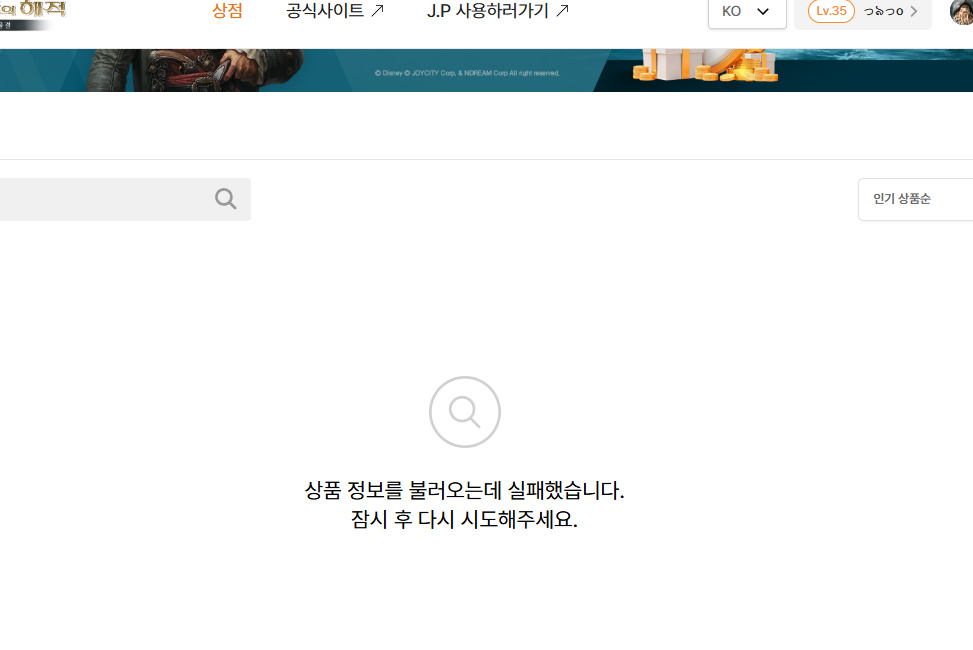Viewport: 973px width, 650px height.
Task: Click the 상품 정보를 불러오는데 실패했습니다 message
Action: click(464, 491)
